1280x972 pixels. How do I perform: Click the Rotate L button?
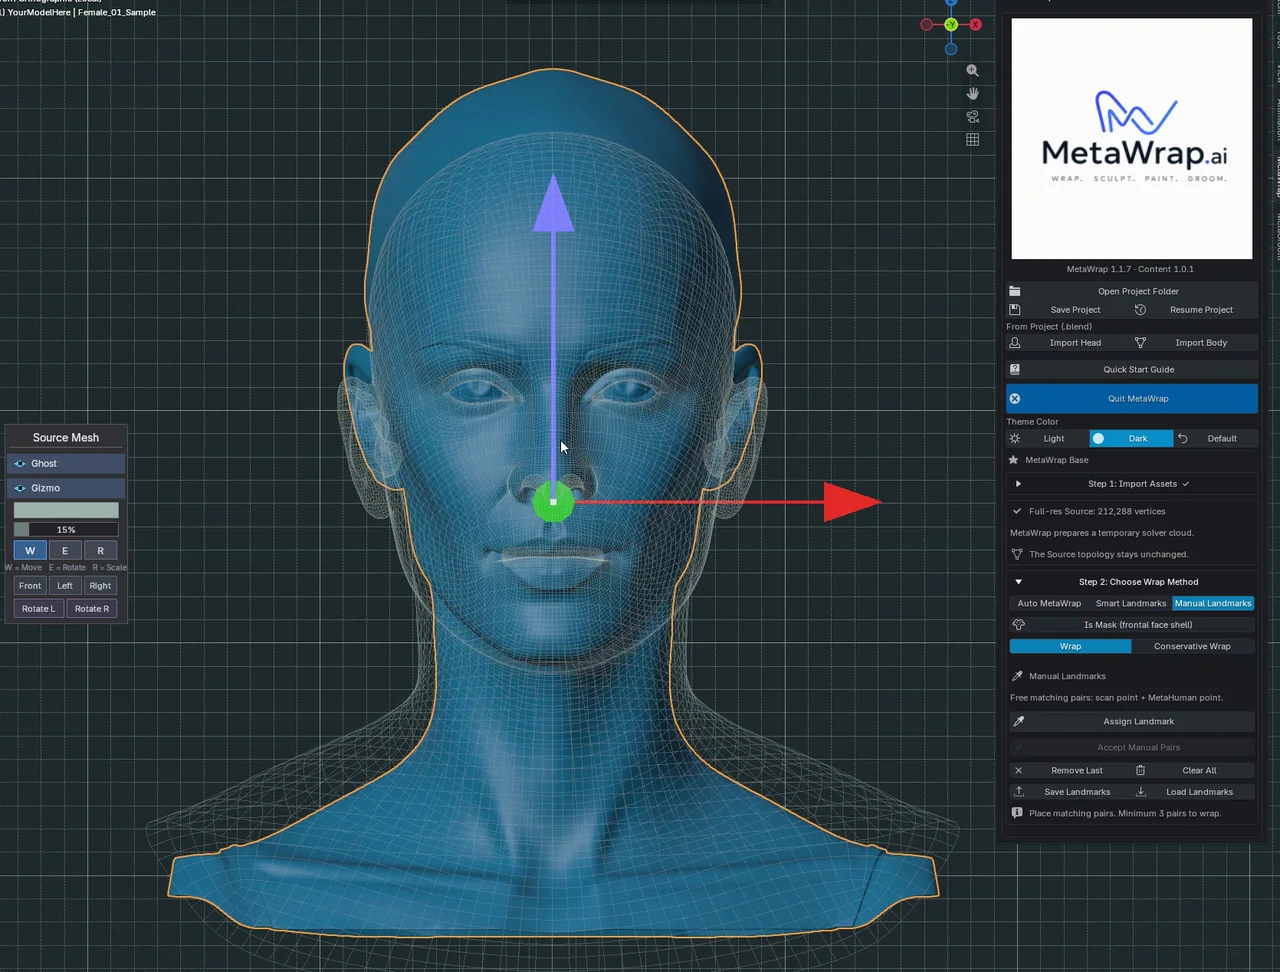coord(39,609)
